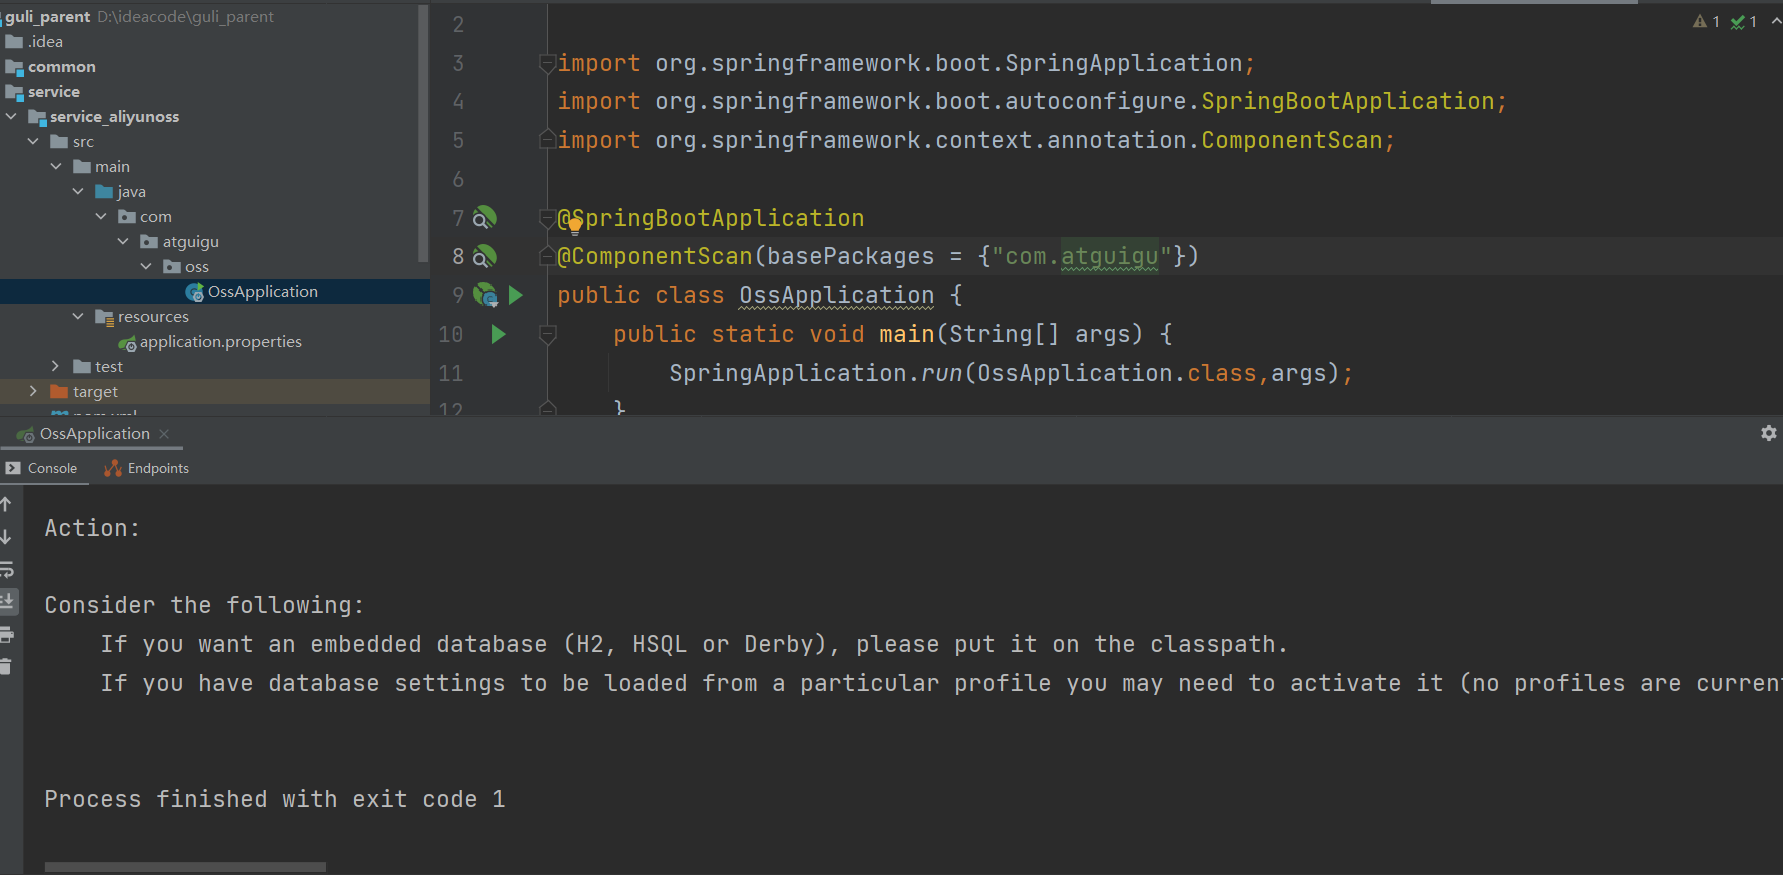Screen dimensions: 1783x875
Task: Fold the imports block at line 3
Action: click(547, 64)
